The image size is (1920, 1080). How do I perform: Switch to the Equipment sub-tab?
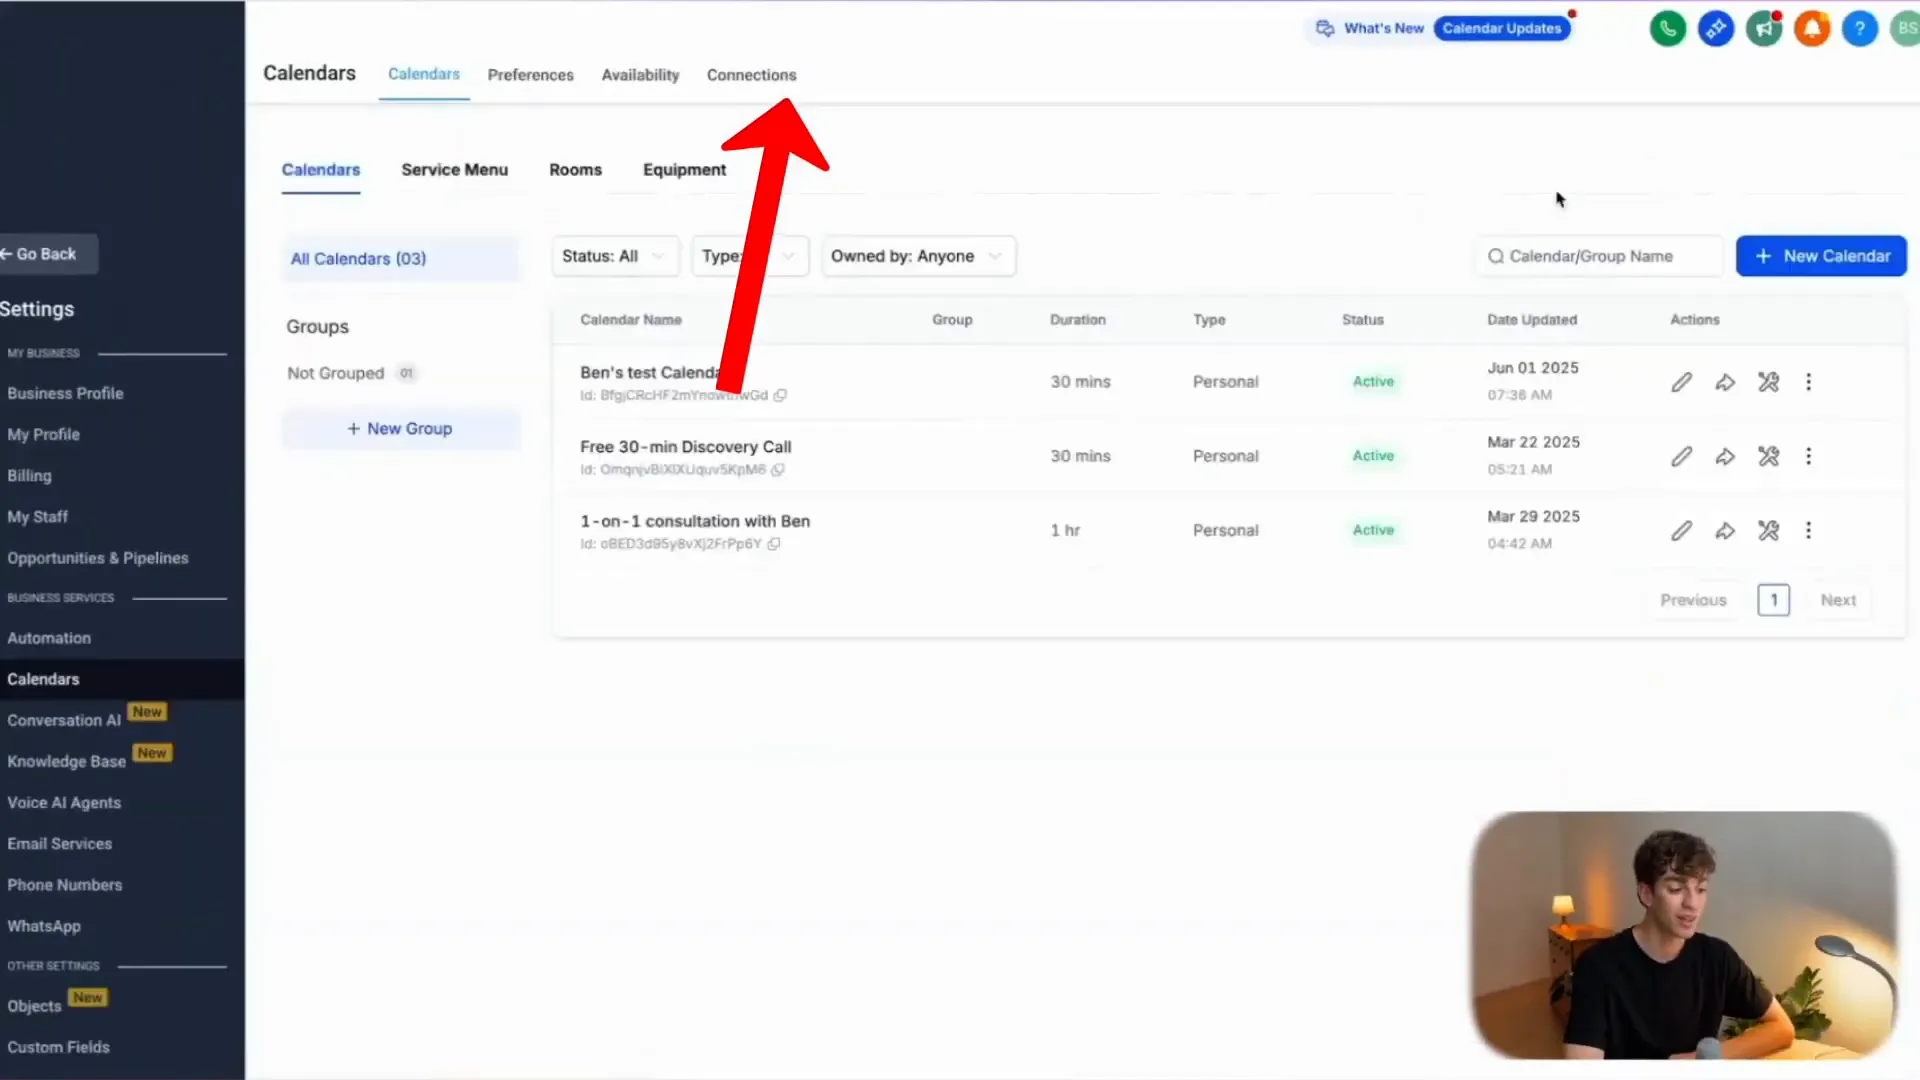[684, 170]
